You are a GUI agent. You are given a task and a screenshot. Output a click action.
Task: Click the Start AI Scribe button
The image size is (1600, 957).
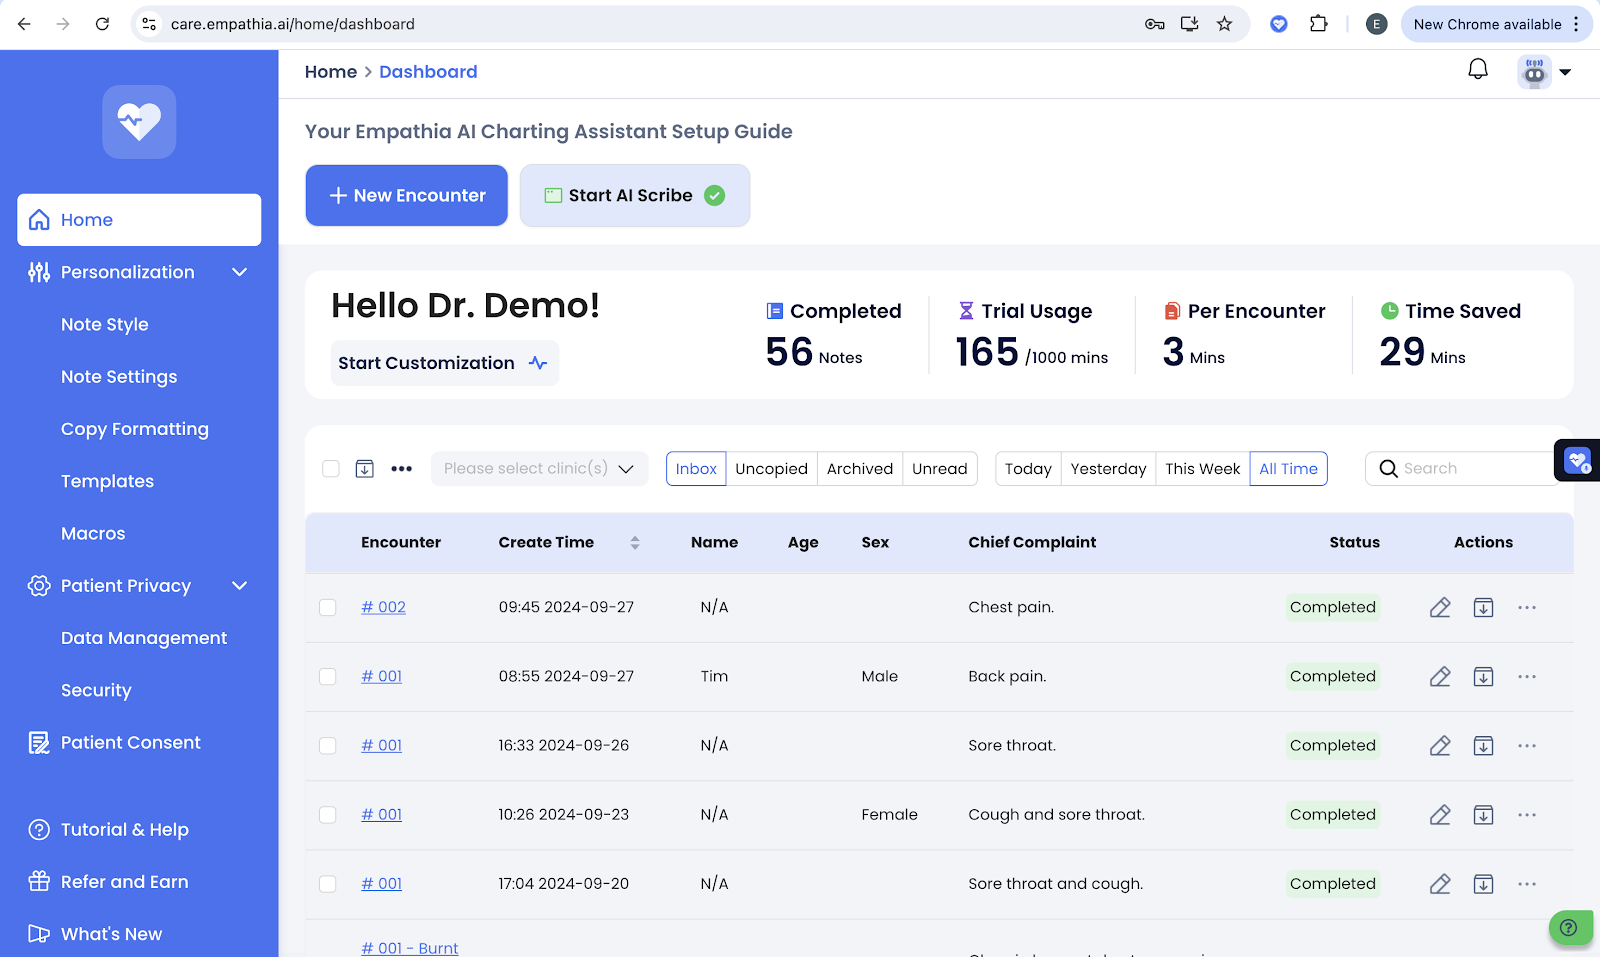[635, 195]
